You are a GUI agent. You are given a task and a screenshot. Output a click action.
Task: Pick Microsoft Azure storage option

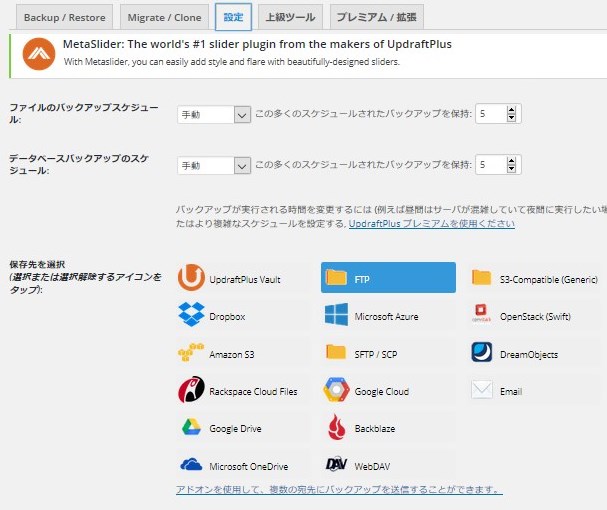336,316
